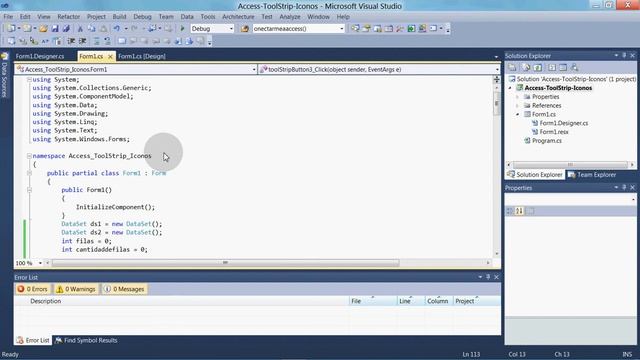Image resolution: width=640 pixels, height=360 pixels.
Task: Close the Form1.cs editor tab
Action: [110, 57]
